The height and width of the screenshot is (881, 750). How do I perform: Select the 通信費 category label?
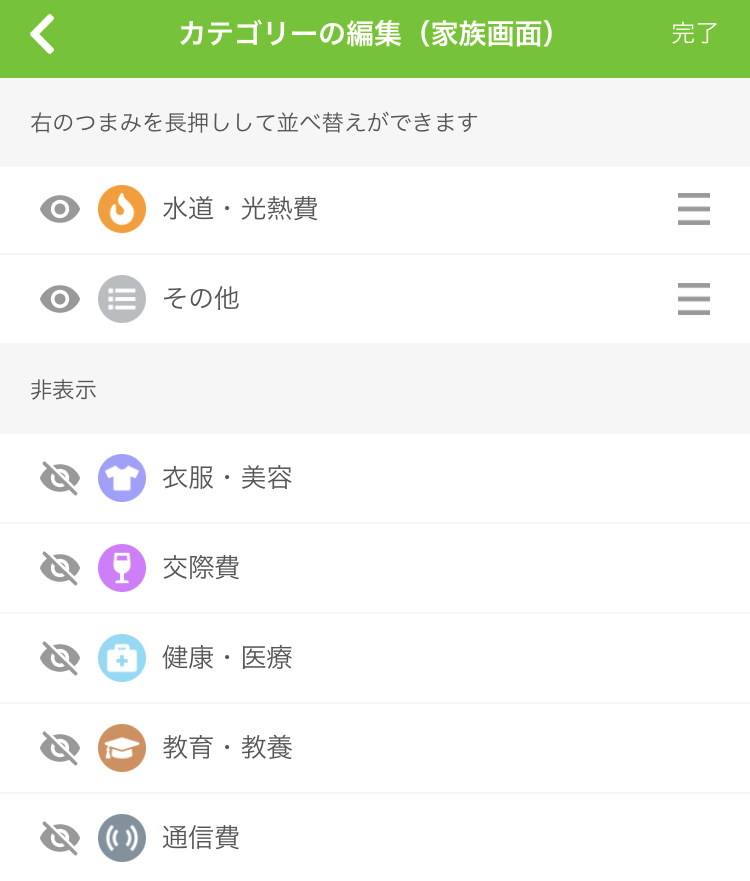201,837
